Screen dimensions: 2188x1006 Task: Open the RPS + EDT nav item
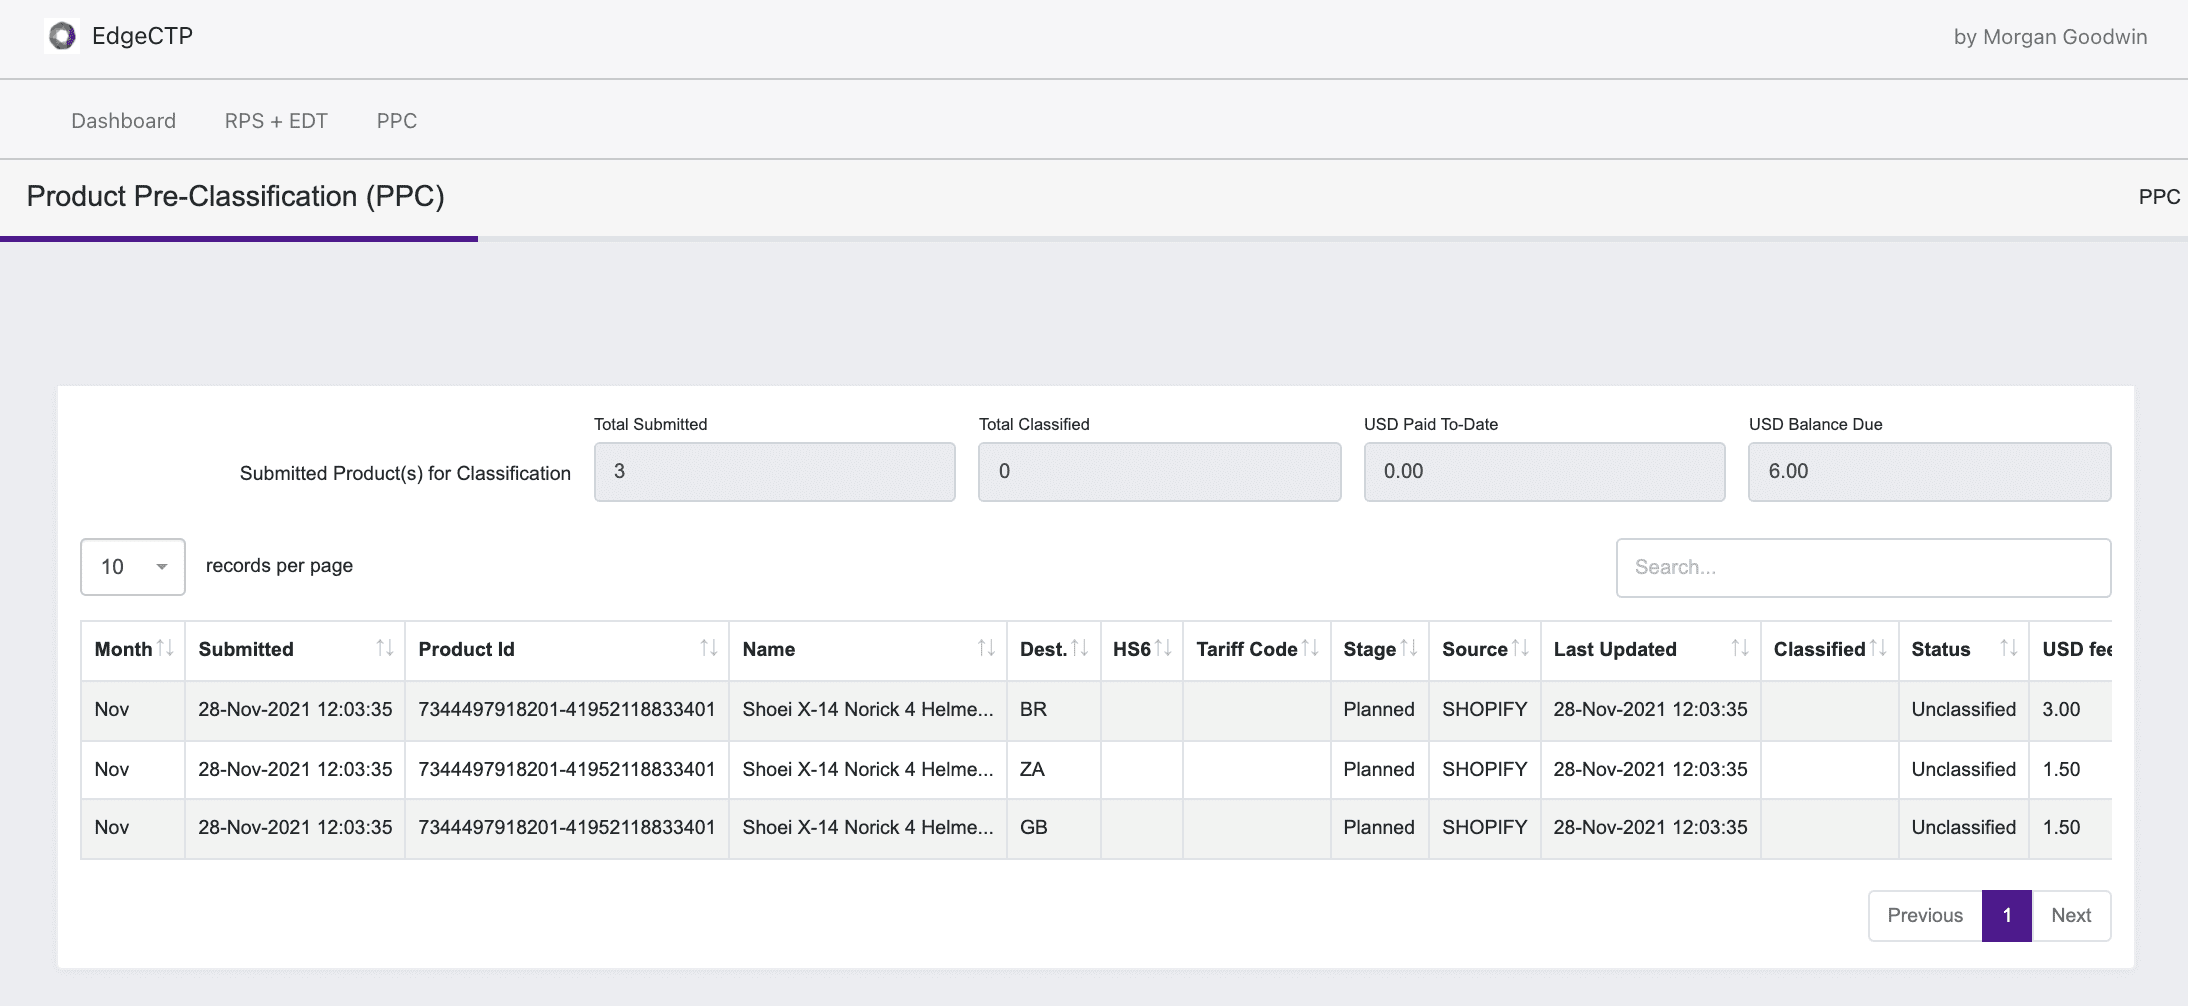[x=276, y=121]
